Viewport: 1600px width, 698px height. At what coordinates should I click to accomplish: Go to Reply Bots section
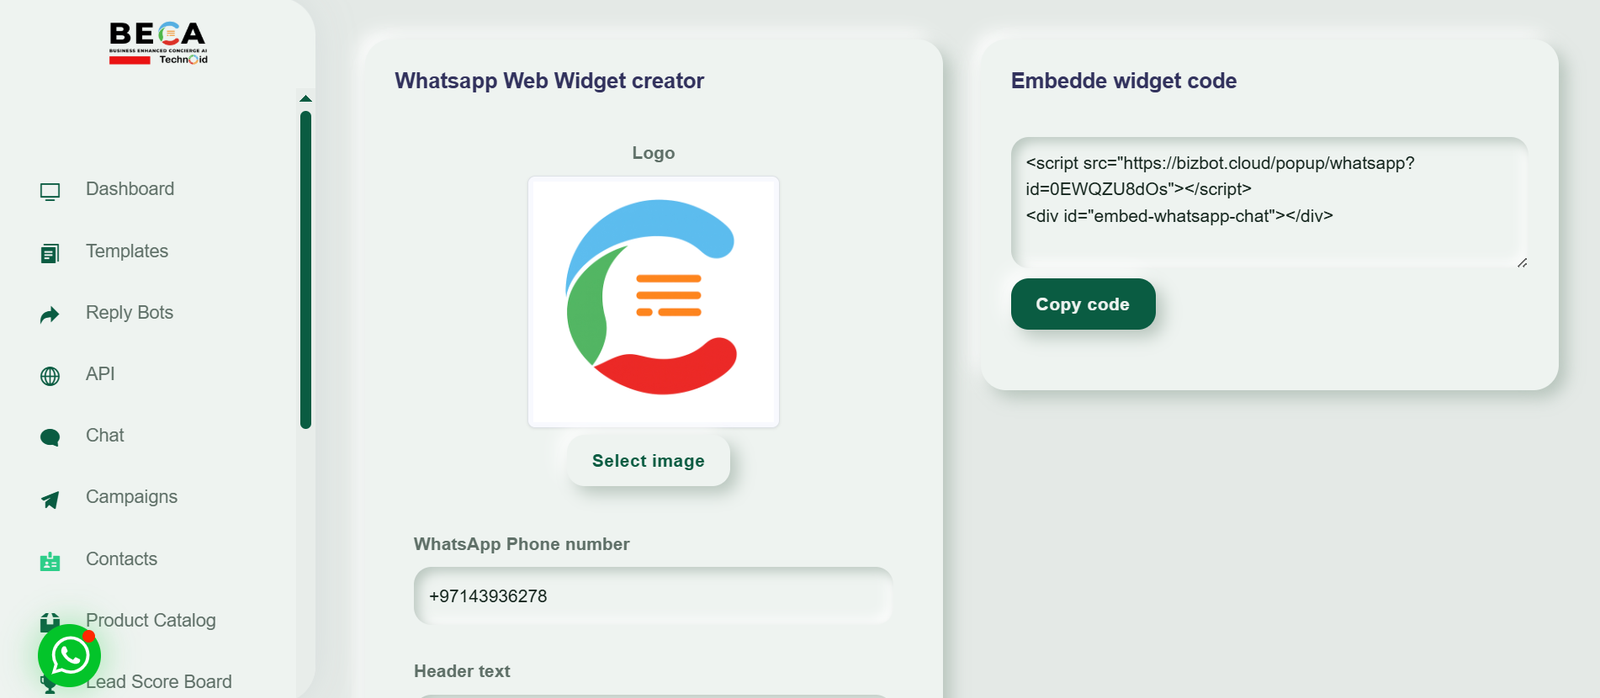click(129, 313)
